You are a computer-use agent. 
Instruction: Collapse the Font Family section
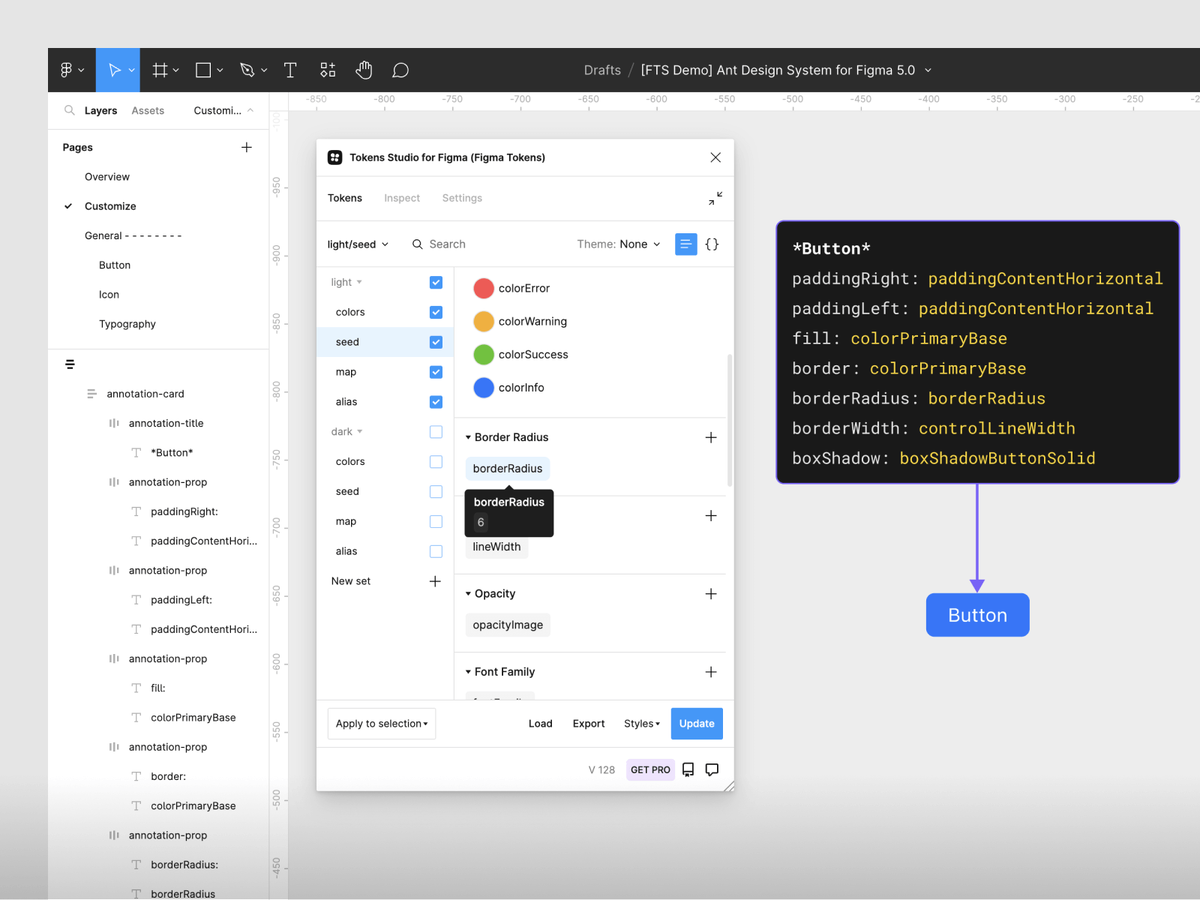pos(468,672)
